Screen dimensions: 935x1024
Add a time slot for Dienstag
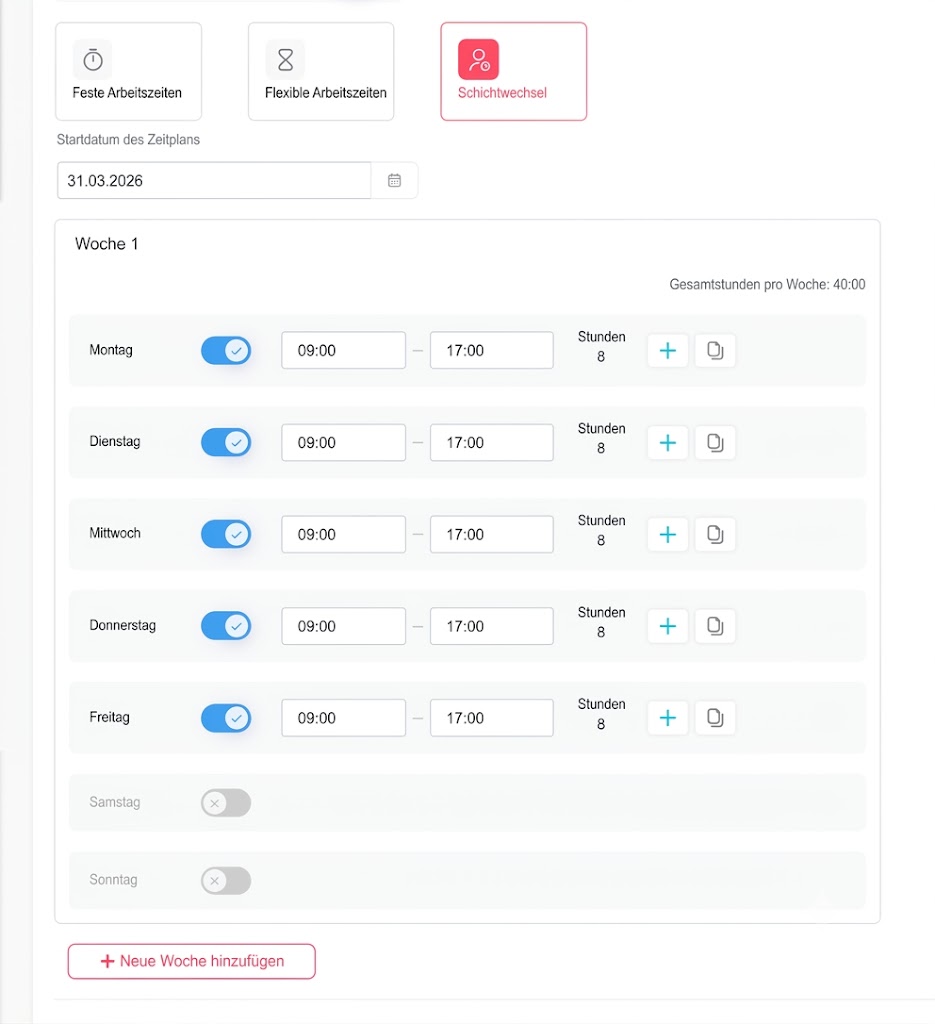coord(667,443)
